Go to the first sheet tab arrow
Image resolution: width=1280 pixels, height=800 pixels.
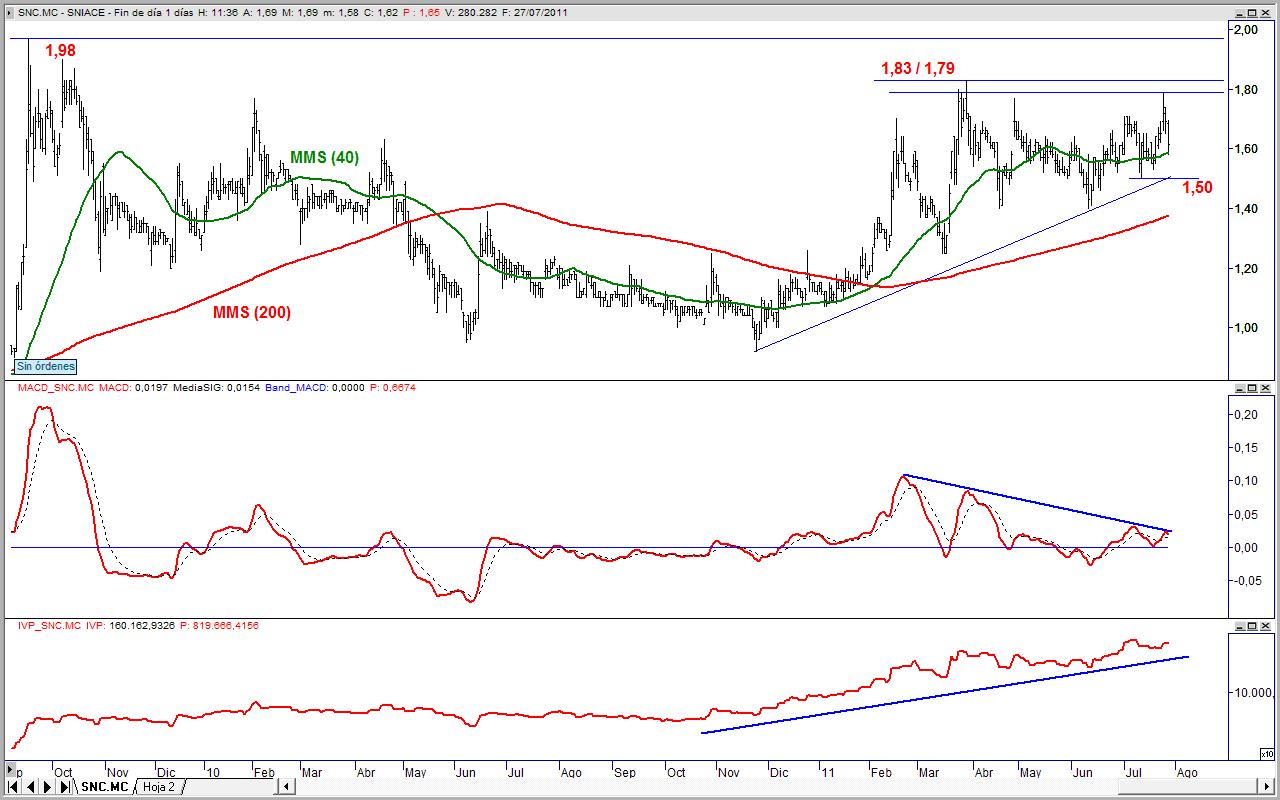[x=11, y=787]
